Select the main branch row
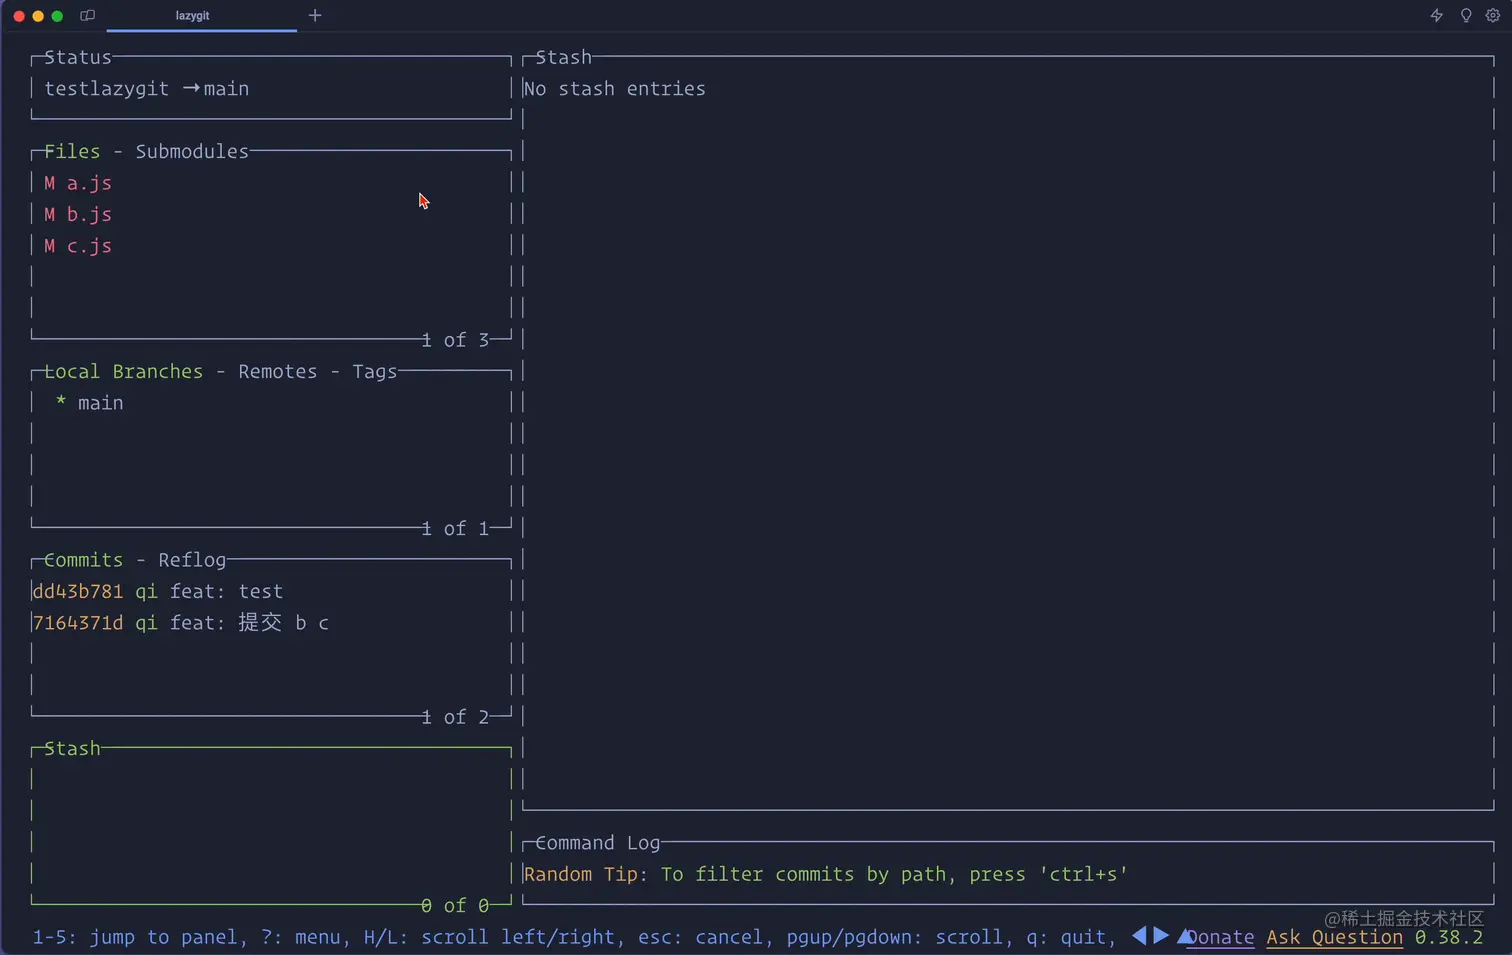This screenshot has height=955, width=1512. 272,403
